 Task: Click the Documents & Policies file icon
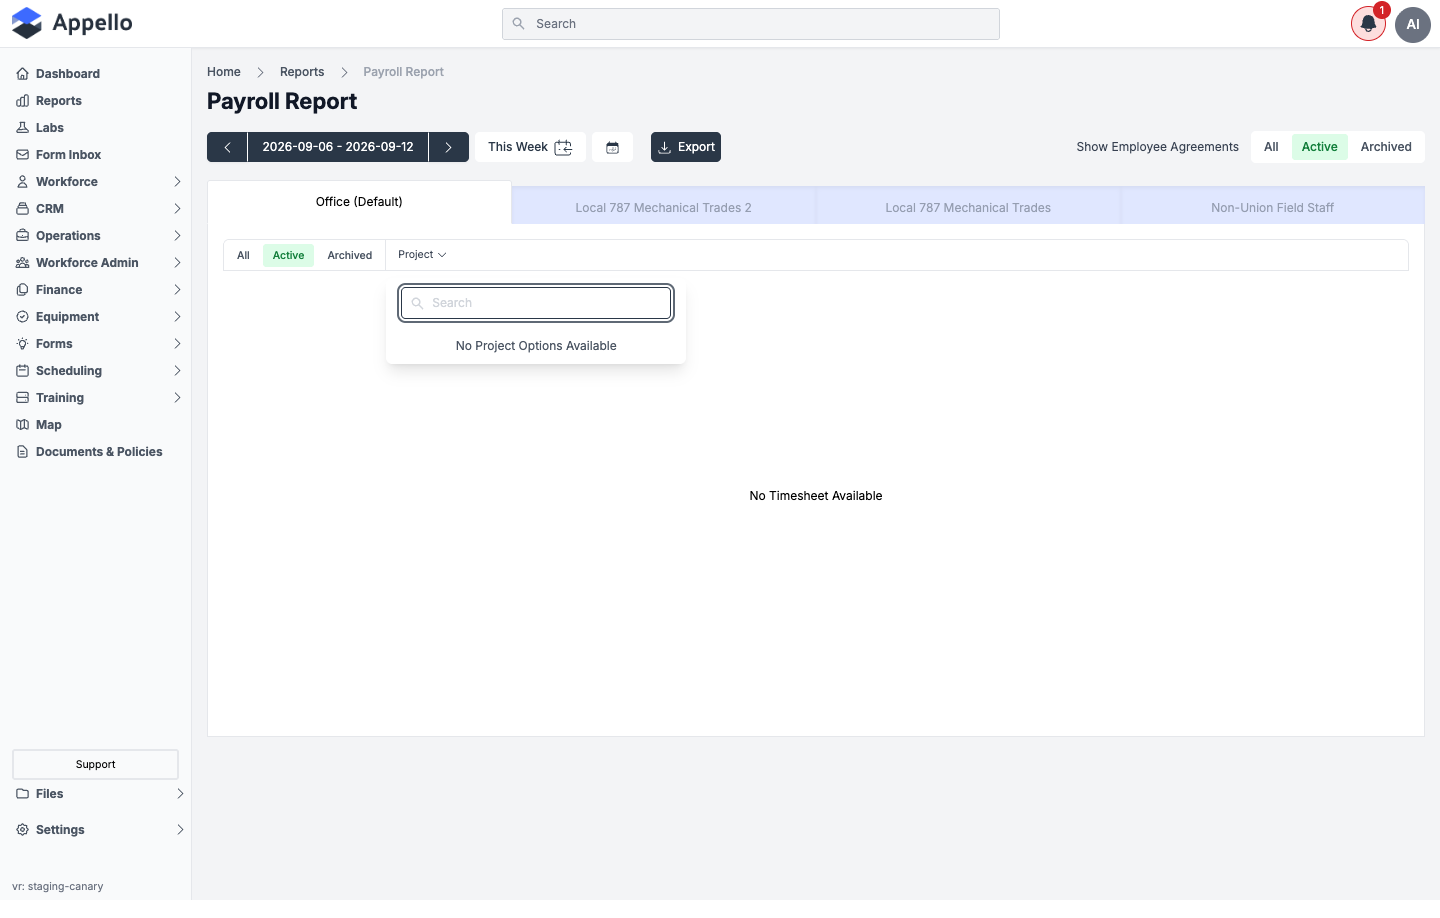(x=22, y=452)
